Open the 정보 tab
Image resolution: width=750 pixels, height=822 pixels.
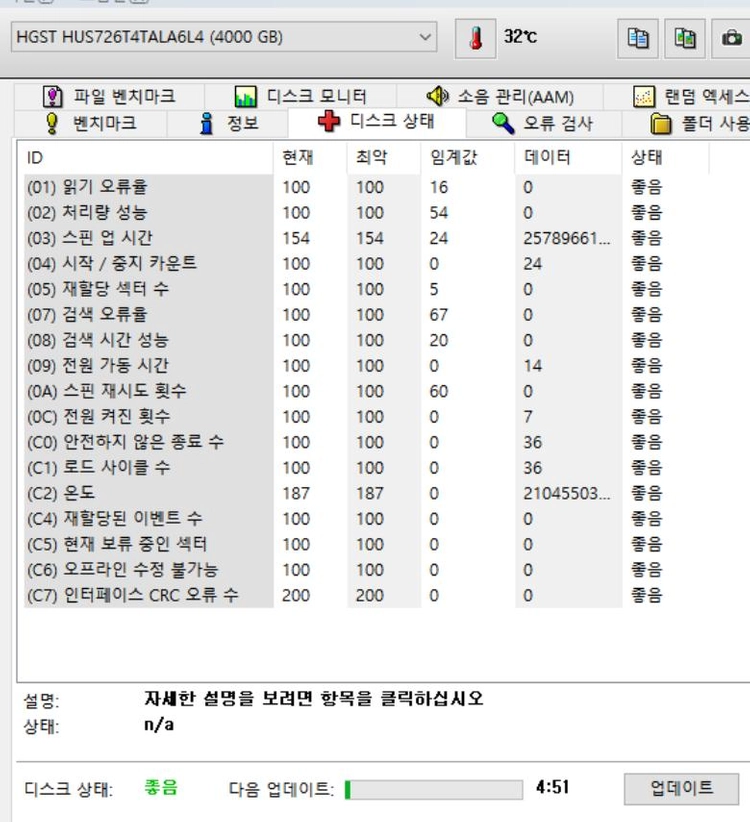point(227,123)
